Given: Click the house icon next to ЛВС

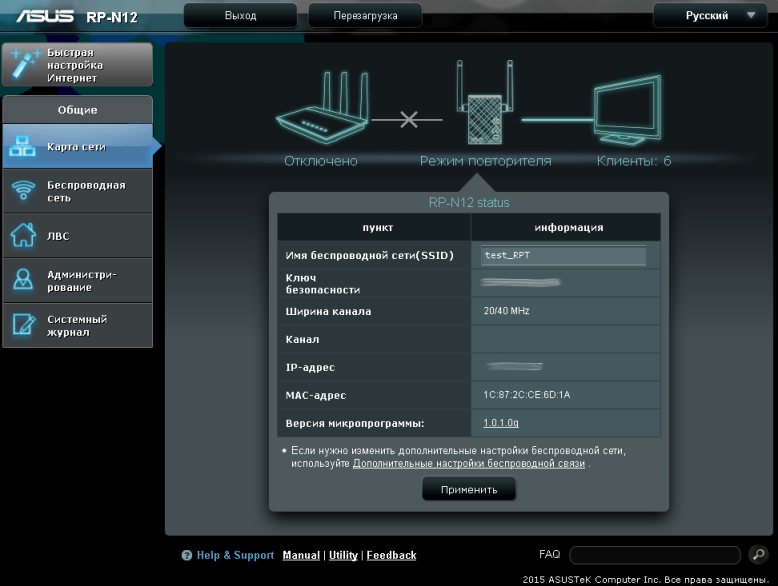Looking at the screenshot, I should pyautogui.click(x=23, y=235).
